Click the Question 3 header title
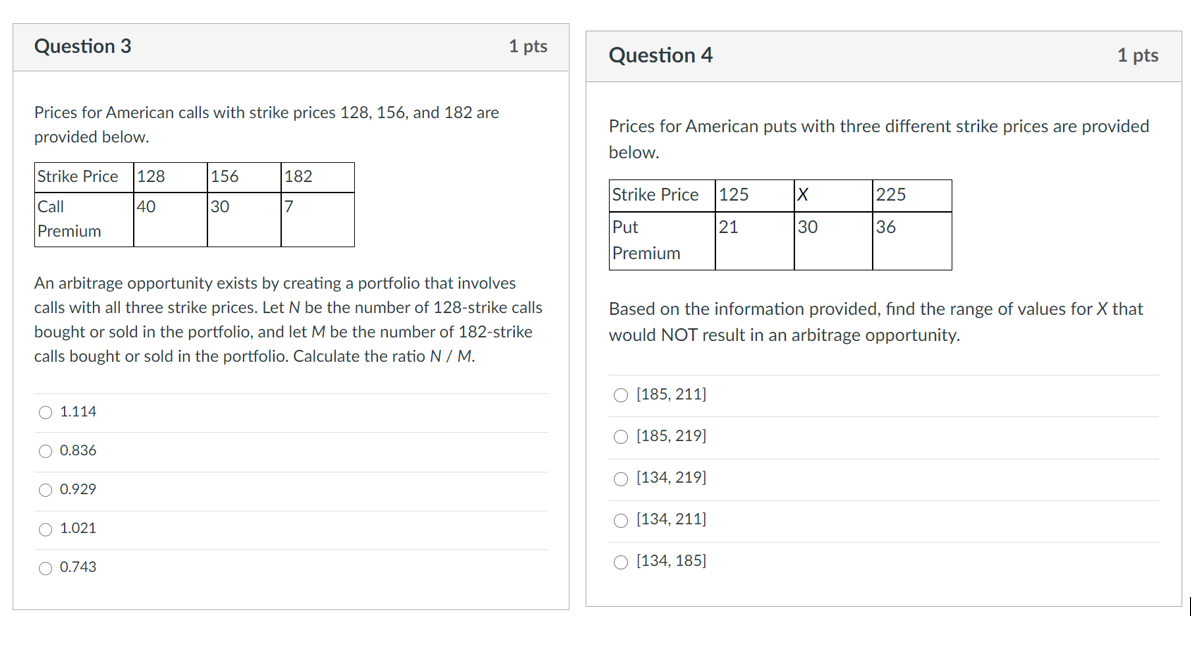This screenshot has width=1203, height=646. tap(83, 46)
